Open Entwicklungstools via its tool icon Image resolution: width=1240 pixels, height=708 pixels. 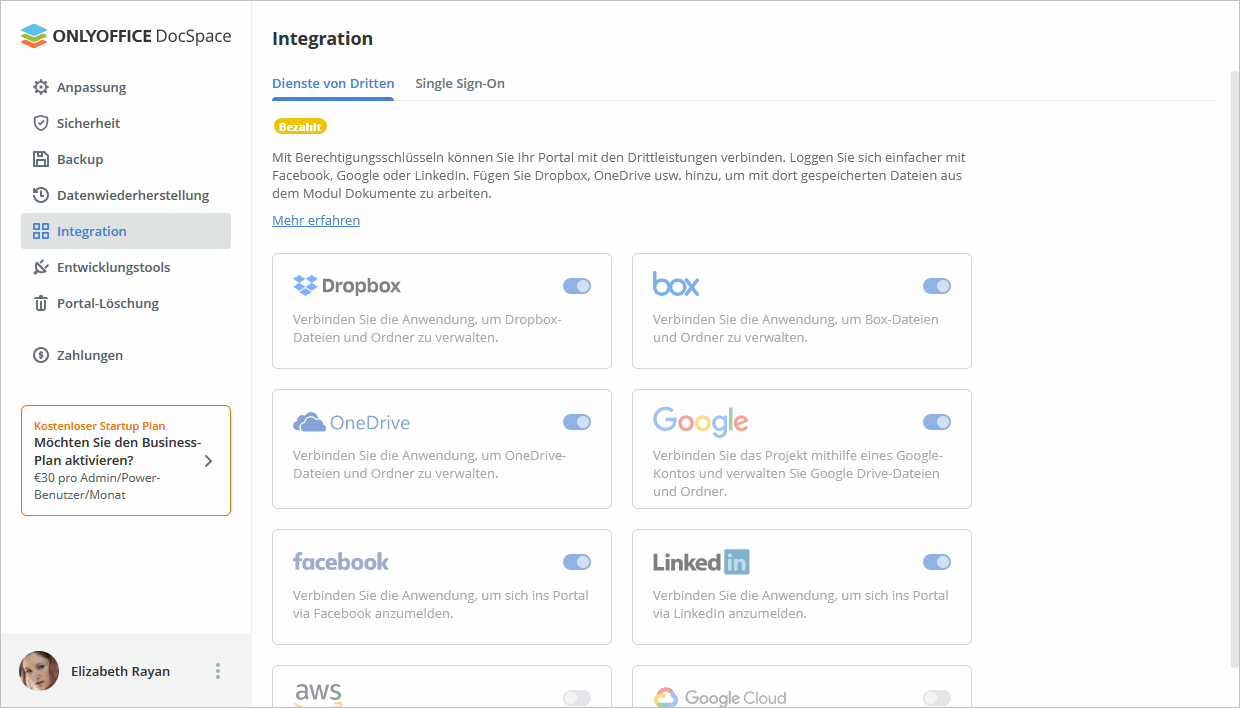pos(41,267)
